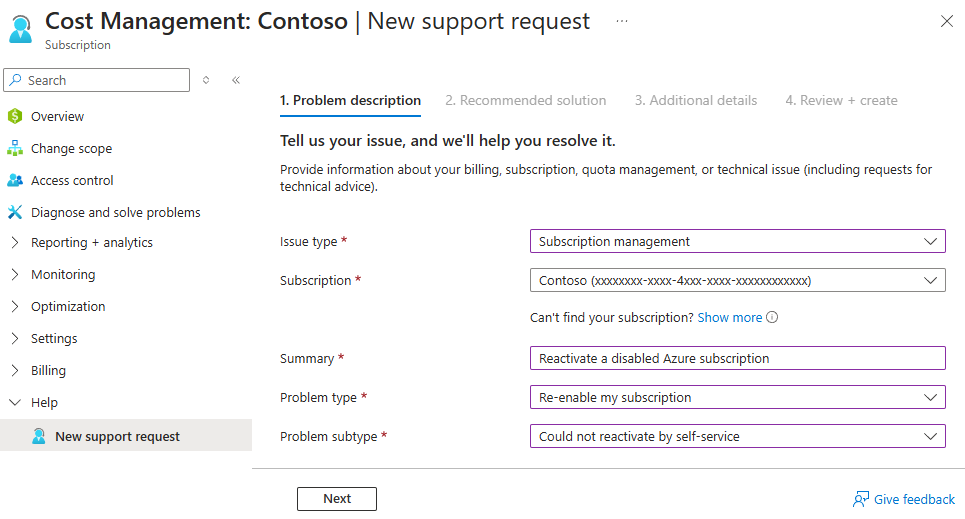This screenshot has width=965, height=519.
Task: Click the Summary text field
Action: 737,358
